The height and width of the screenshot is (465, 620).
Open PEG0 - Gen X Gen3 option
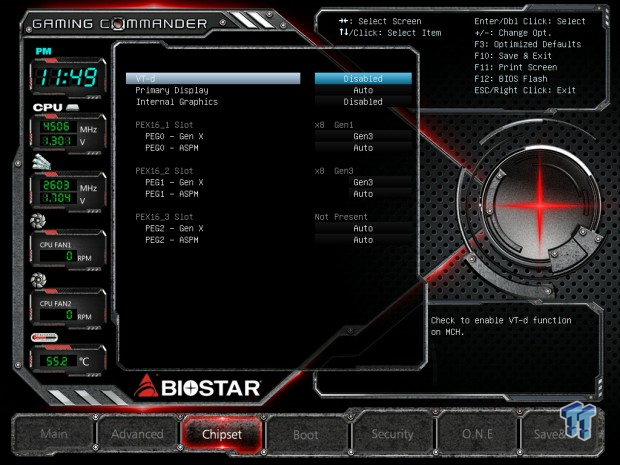tap(363, 136)
